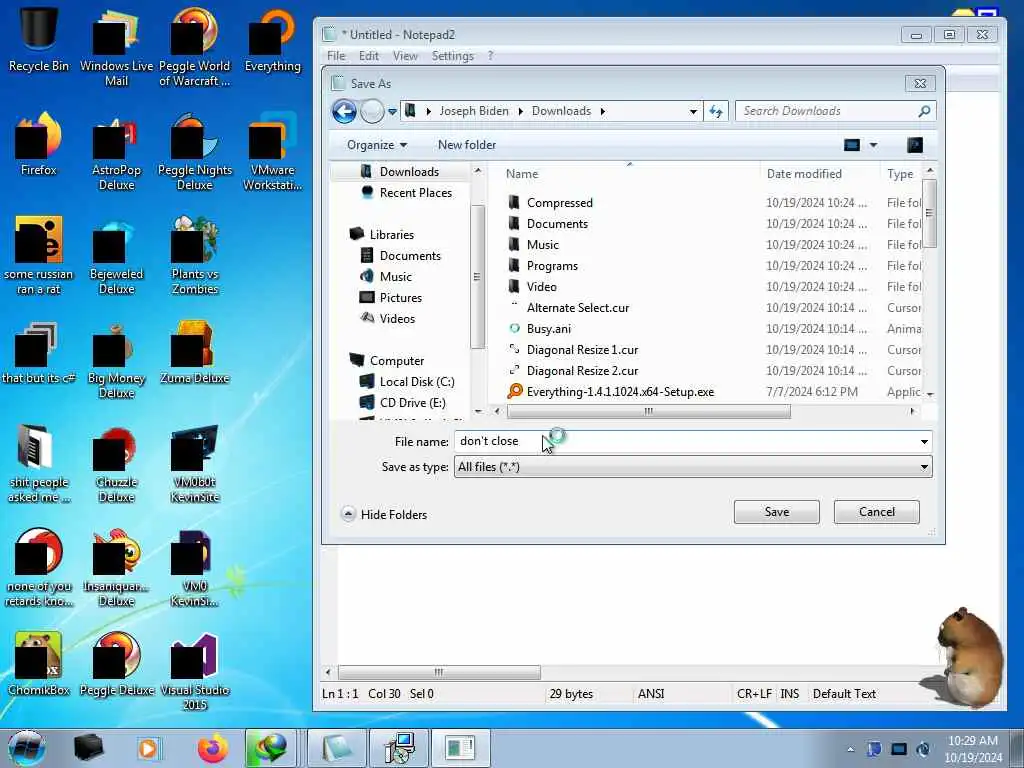Select Everything-1.4.1.1024.x64-Setup.exe file

coord(611,392)
